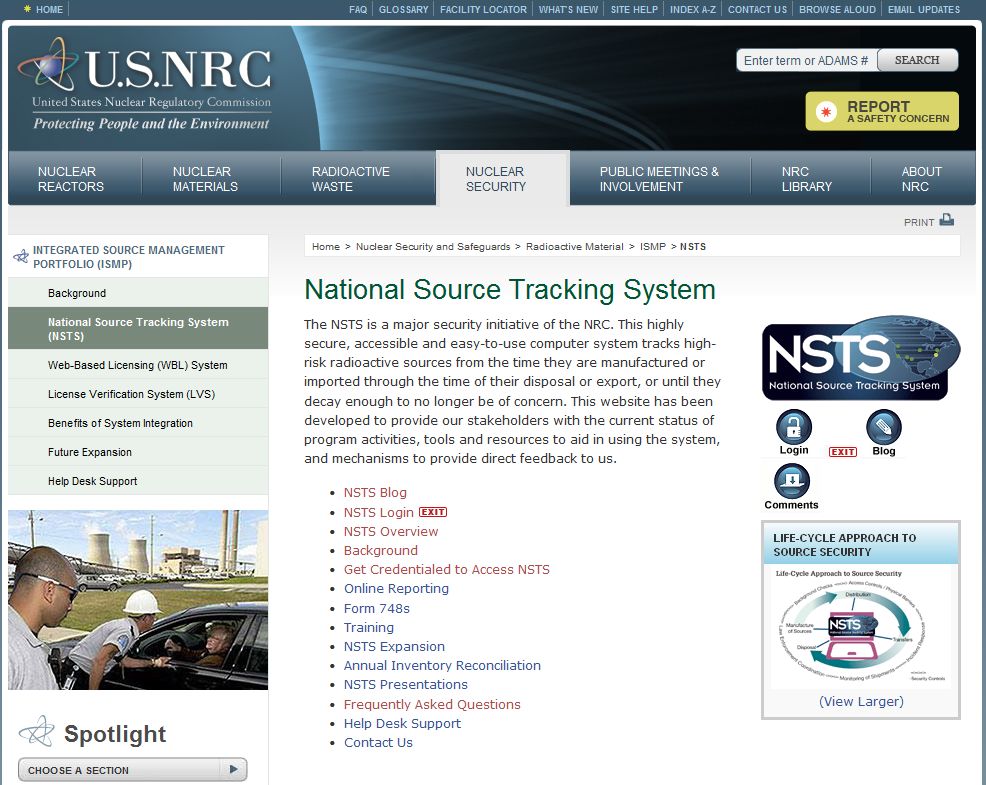Click the EXIT badge beside NSTS Login link
Viewport: 986px width, 785px height.
433,512
